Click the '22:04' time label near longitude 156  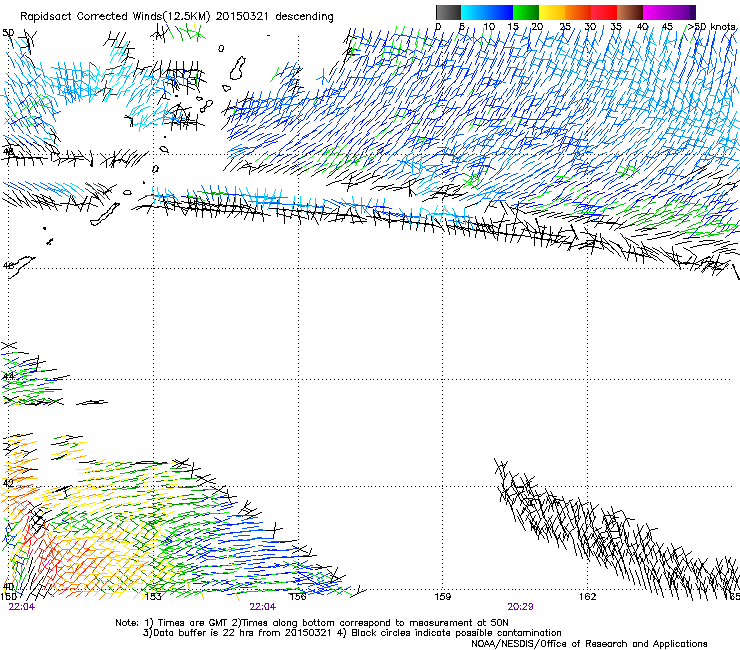(x=263, y=607)
